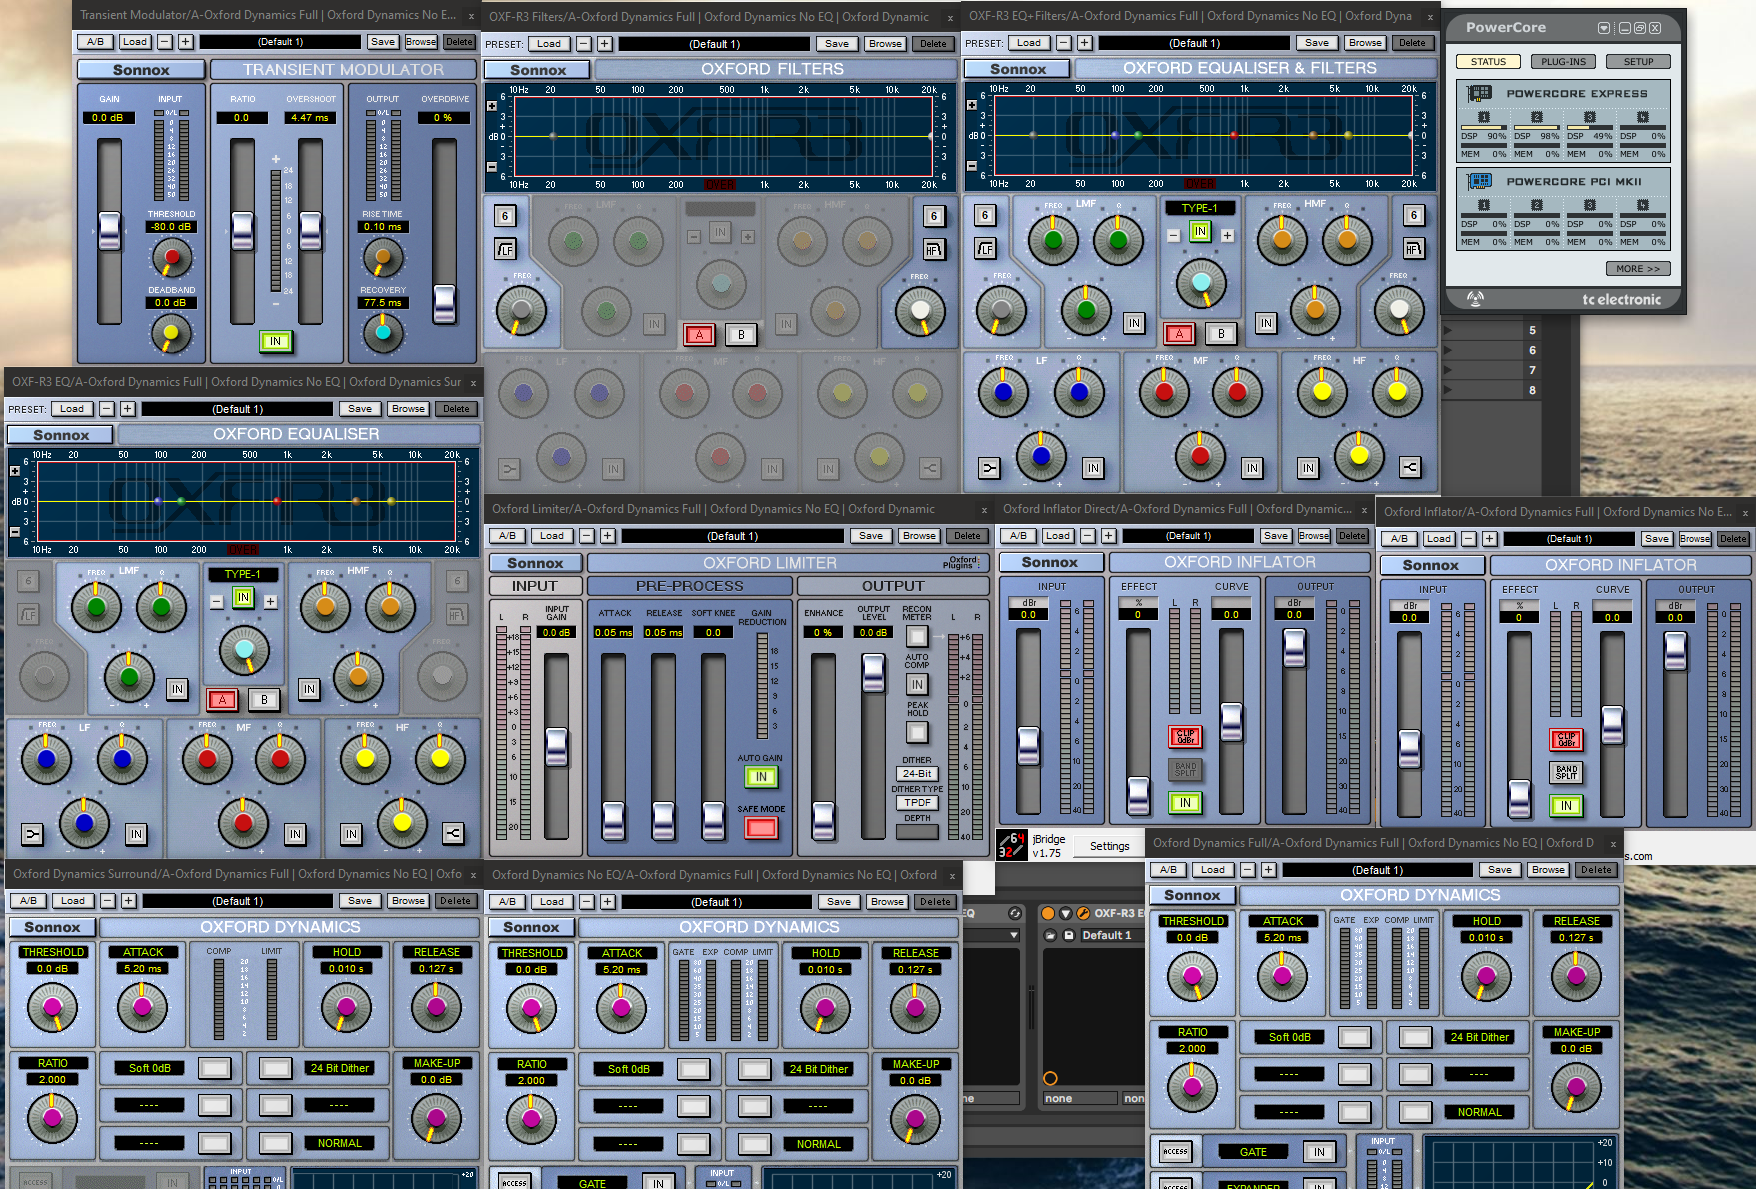This screenshot has height=1189, width=1756.
Task: Toggle Safe Mode in Oxford Limiter
Action: tap(761, 828)
